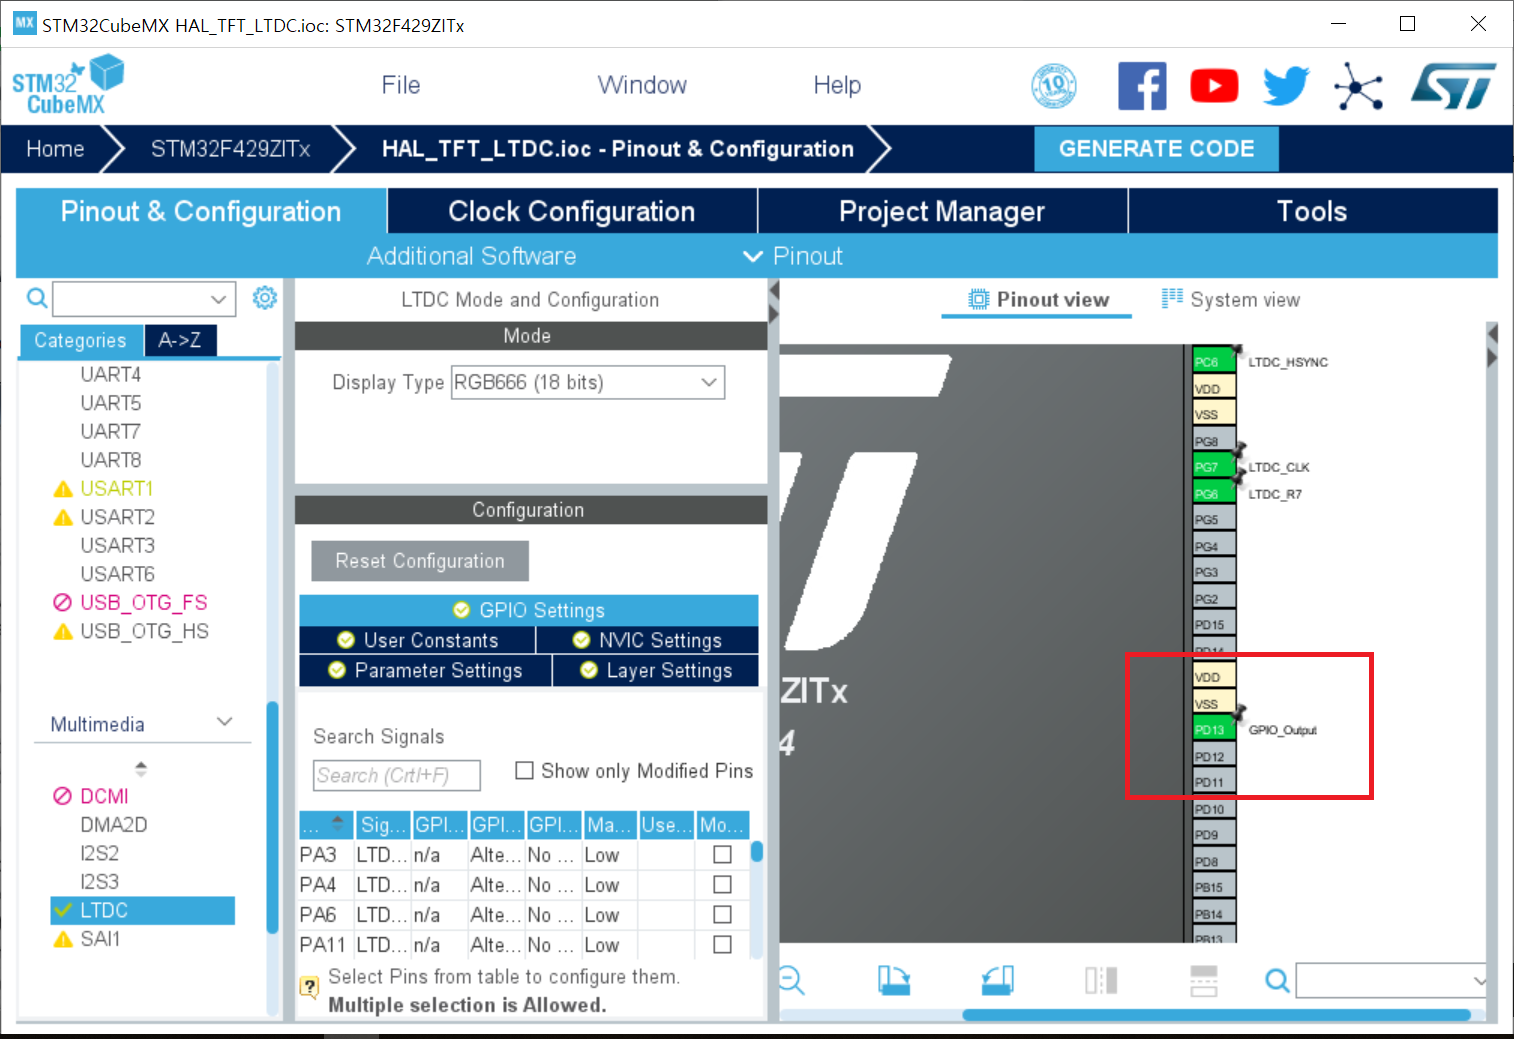Viewport: 1514px width, 1039px height.
Task: Open the Twitter link icon
Action: 1286,86
